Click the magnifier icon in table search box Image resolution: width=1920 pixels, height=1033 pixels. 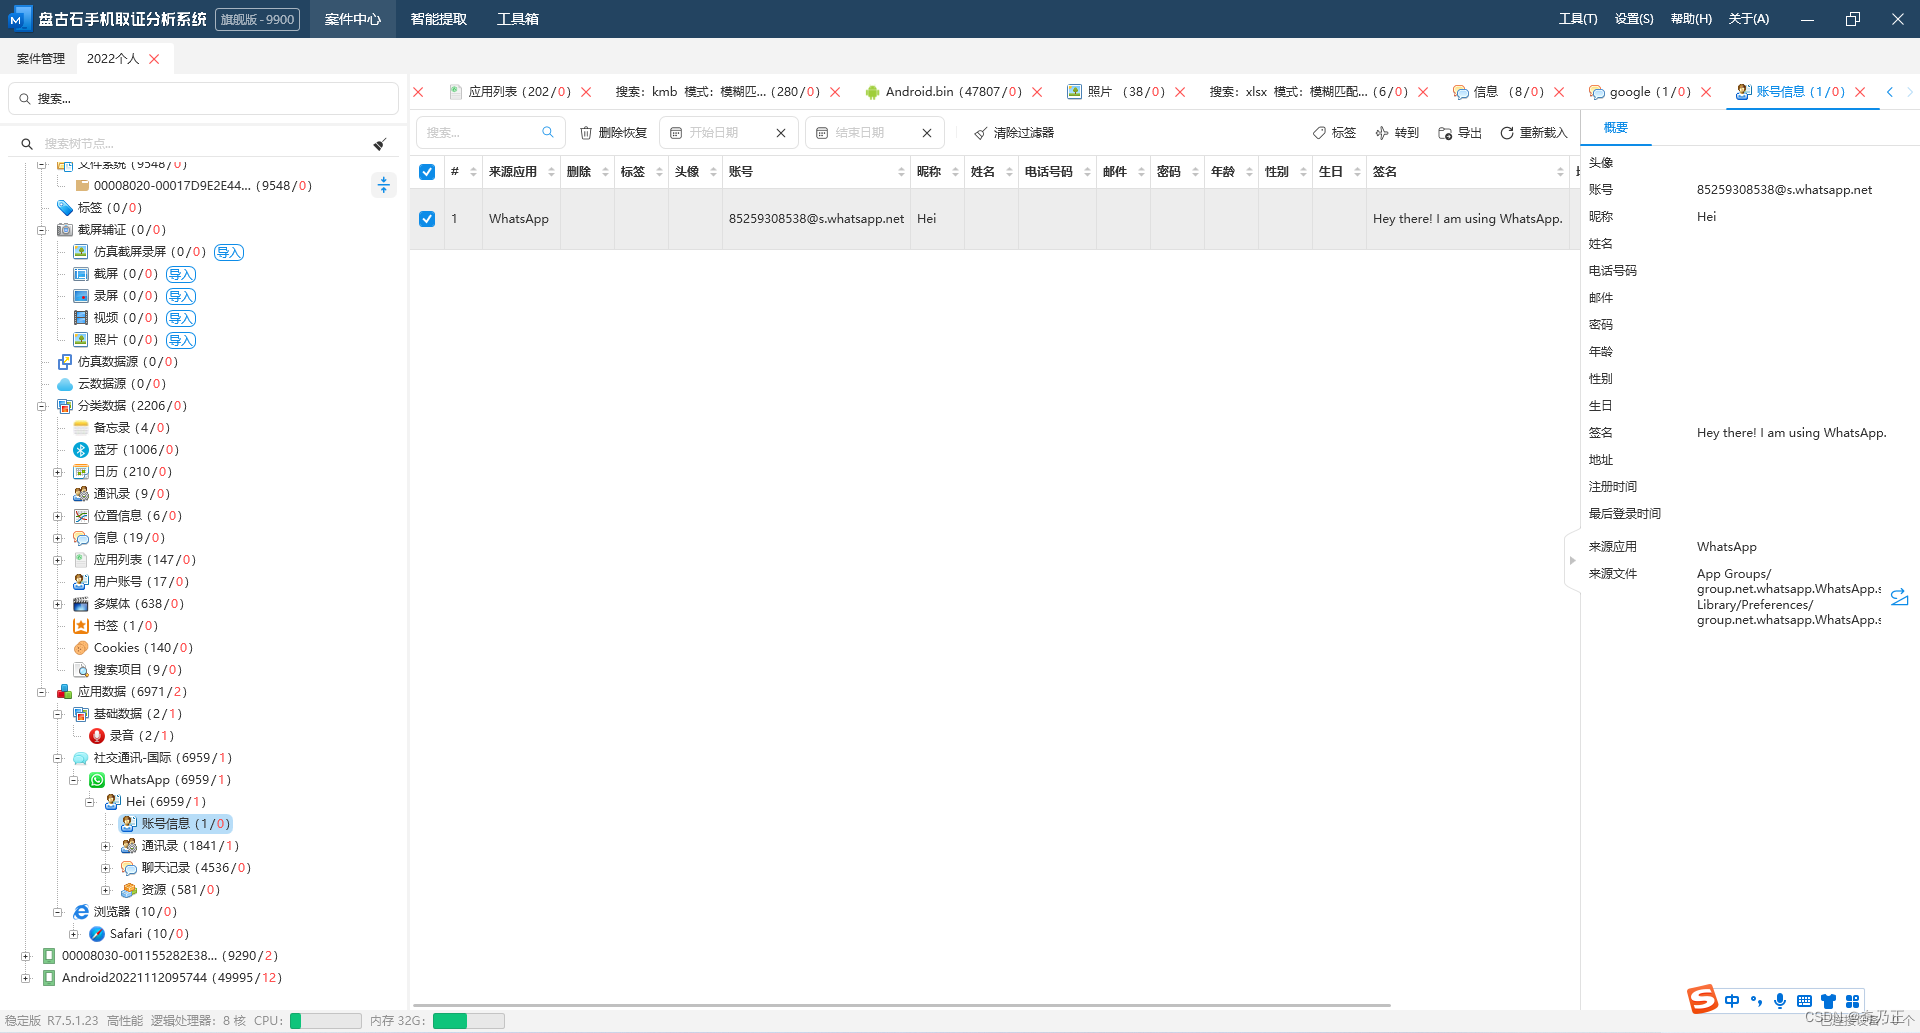coord(548,132)
